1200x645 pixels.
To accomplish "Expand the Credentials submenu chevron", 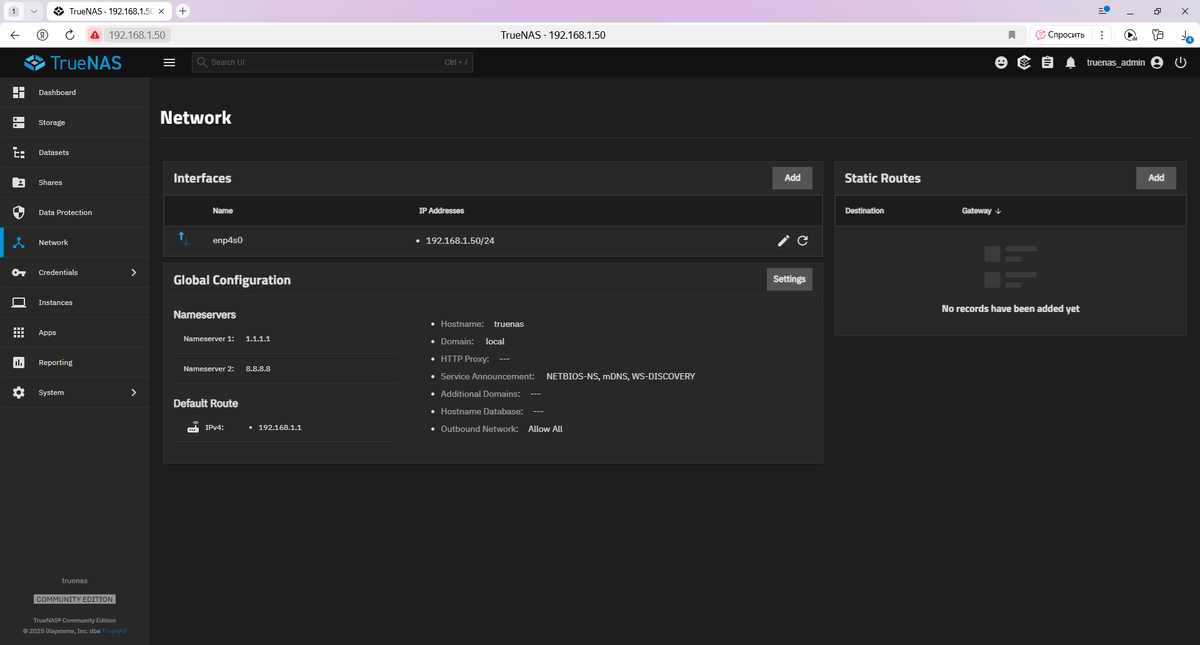I will click(134, 272).
